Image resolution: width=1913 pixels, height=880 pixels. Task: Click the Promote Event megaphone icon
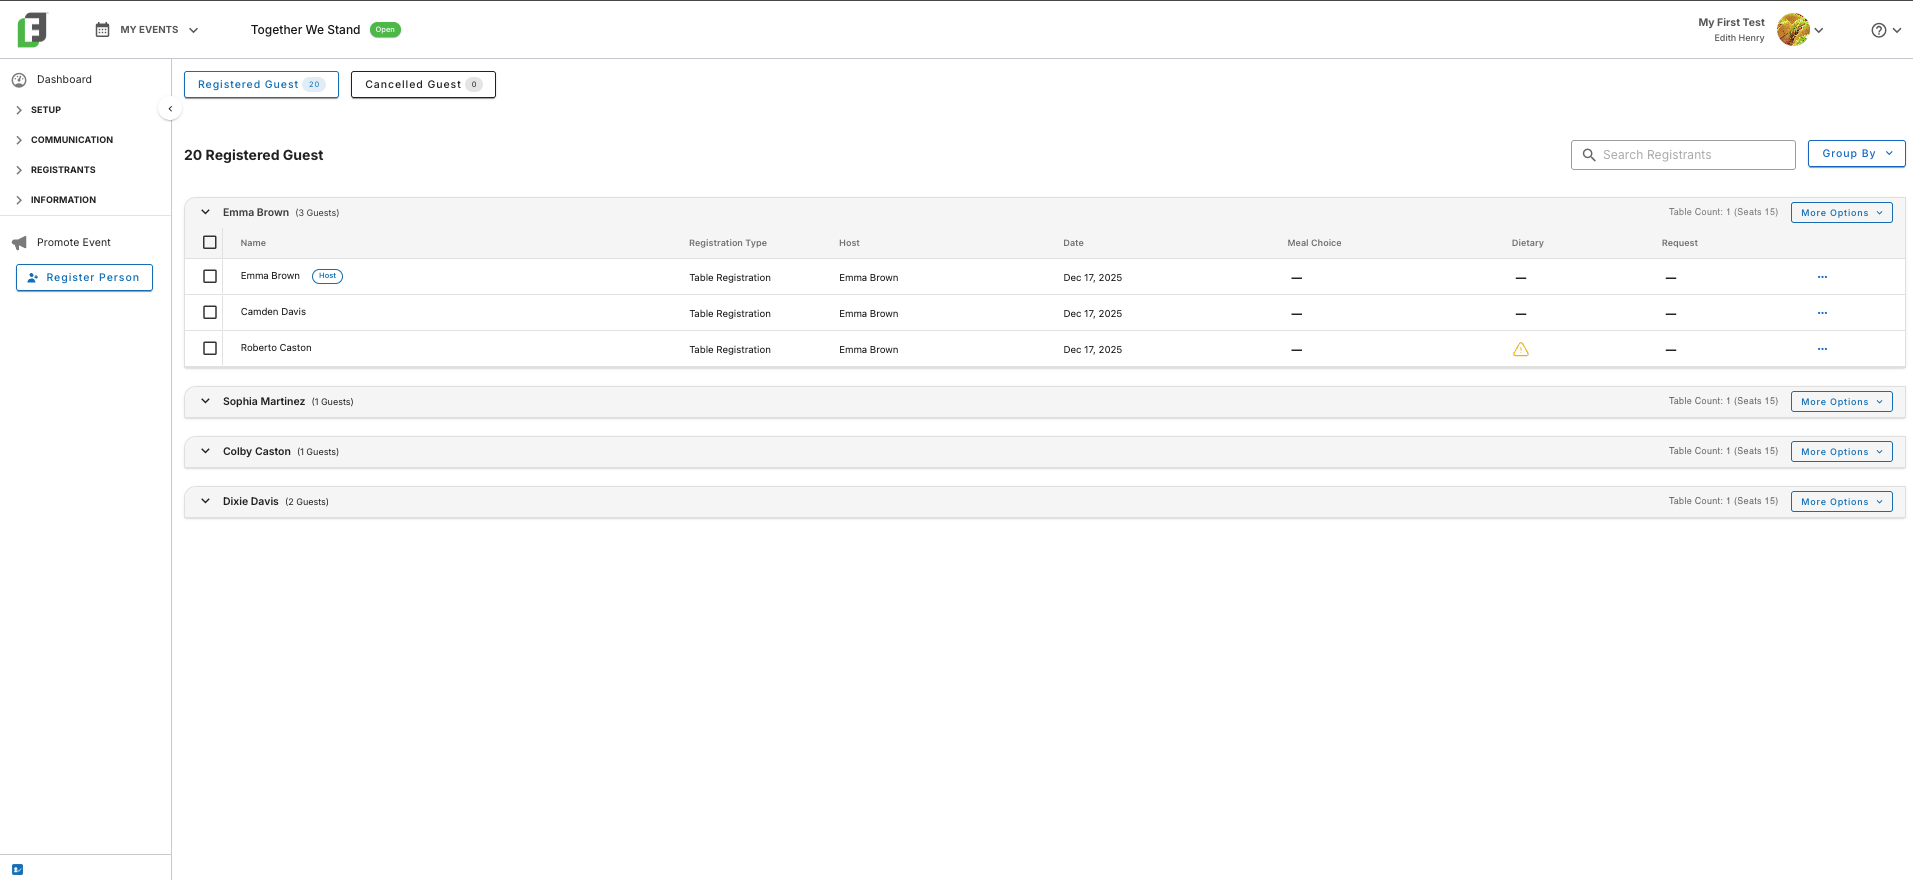pos(19,243)
